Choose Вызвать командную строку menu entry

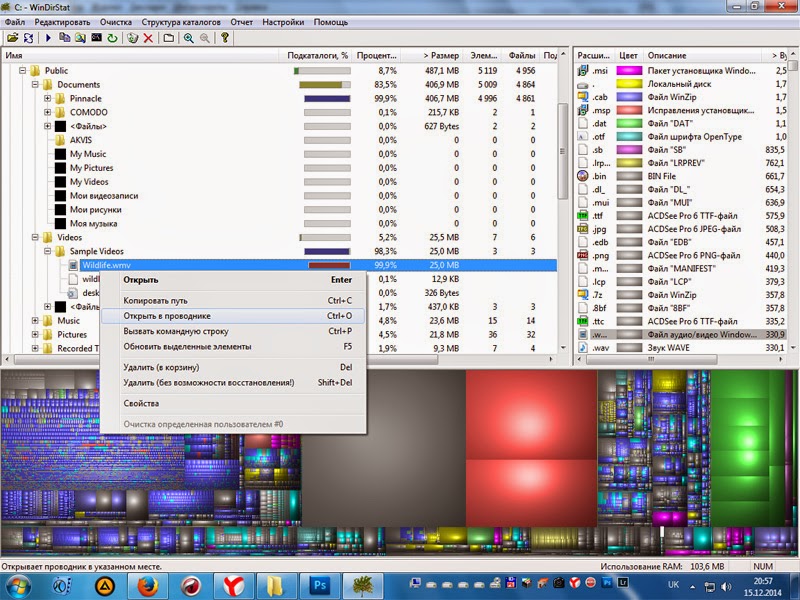233,331
